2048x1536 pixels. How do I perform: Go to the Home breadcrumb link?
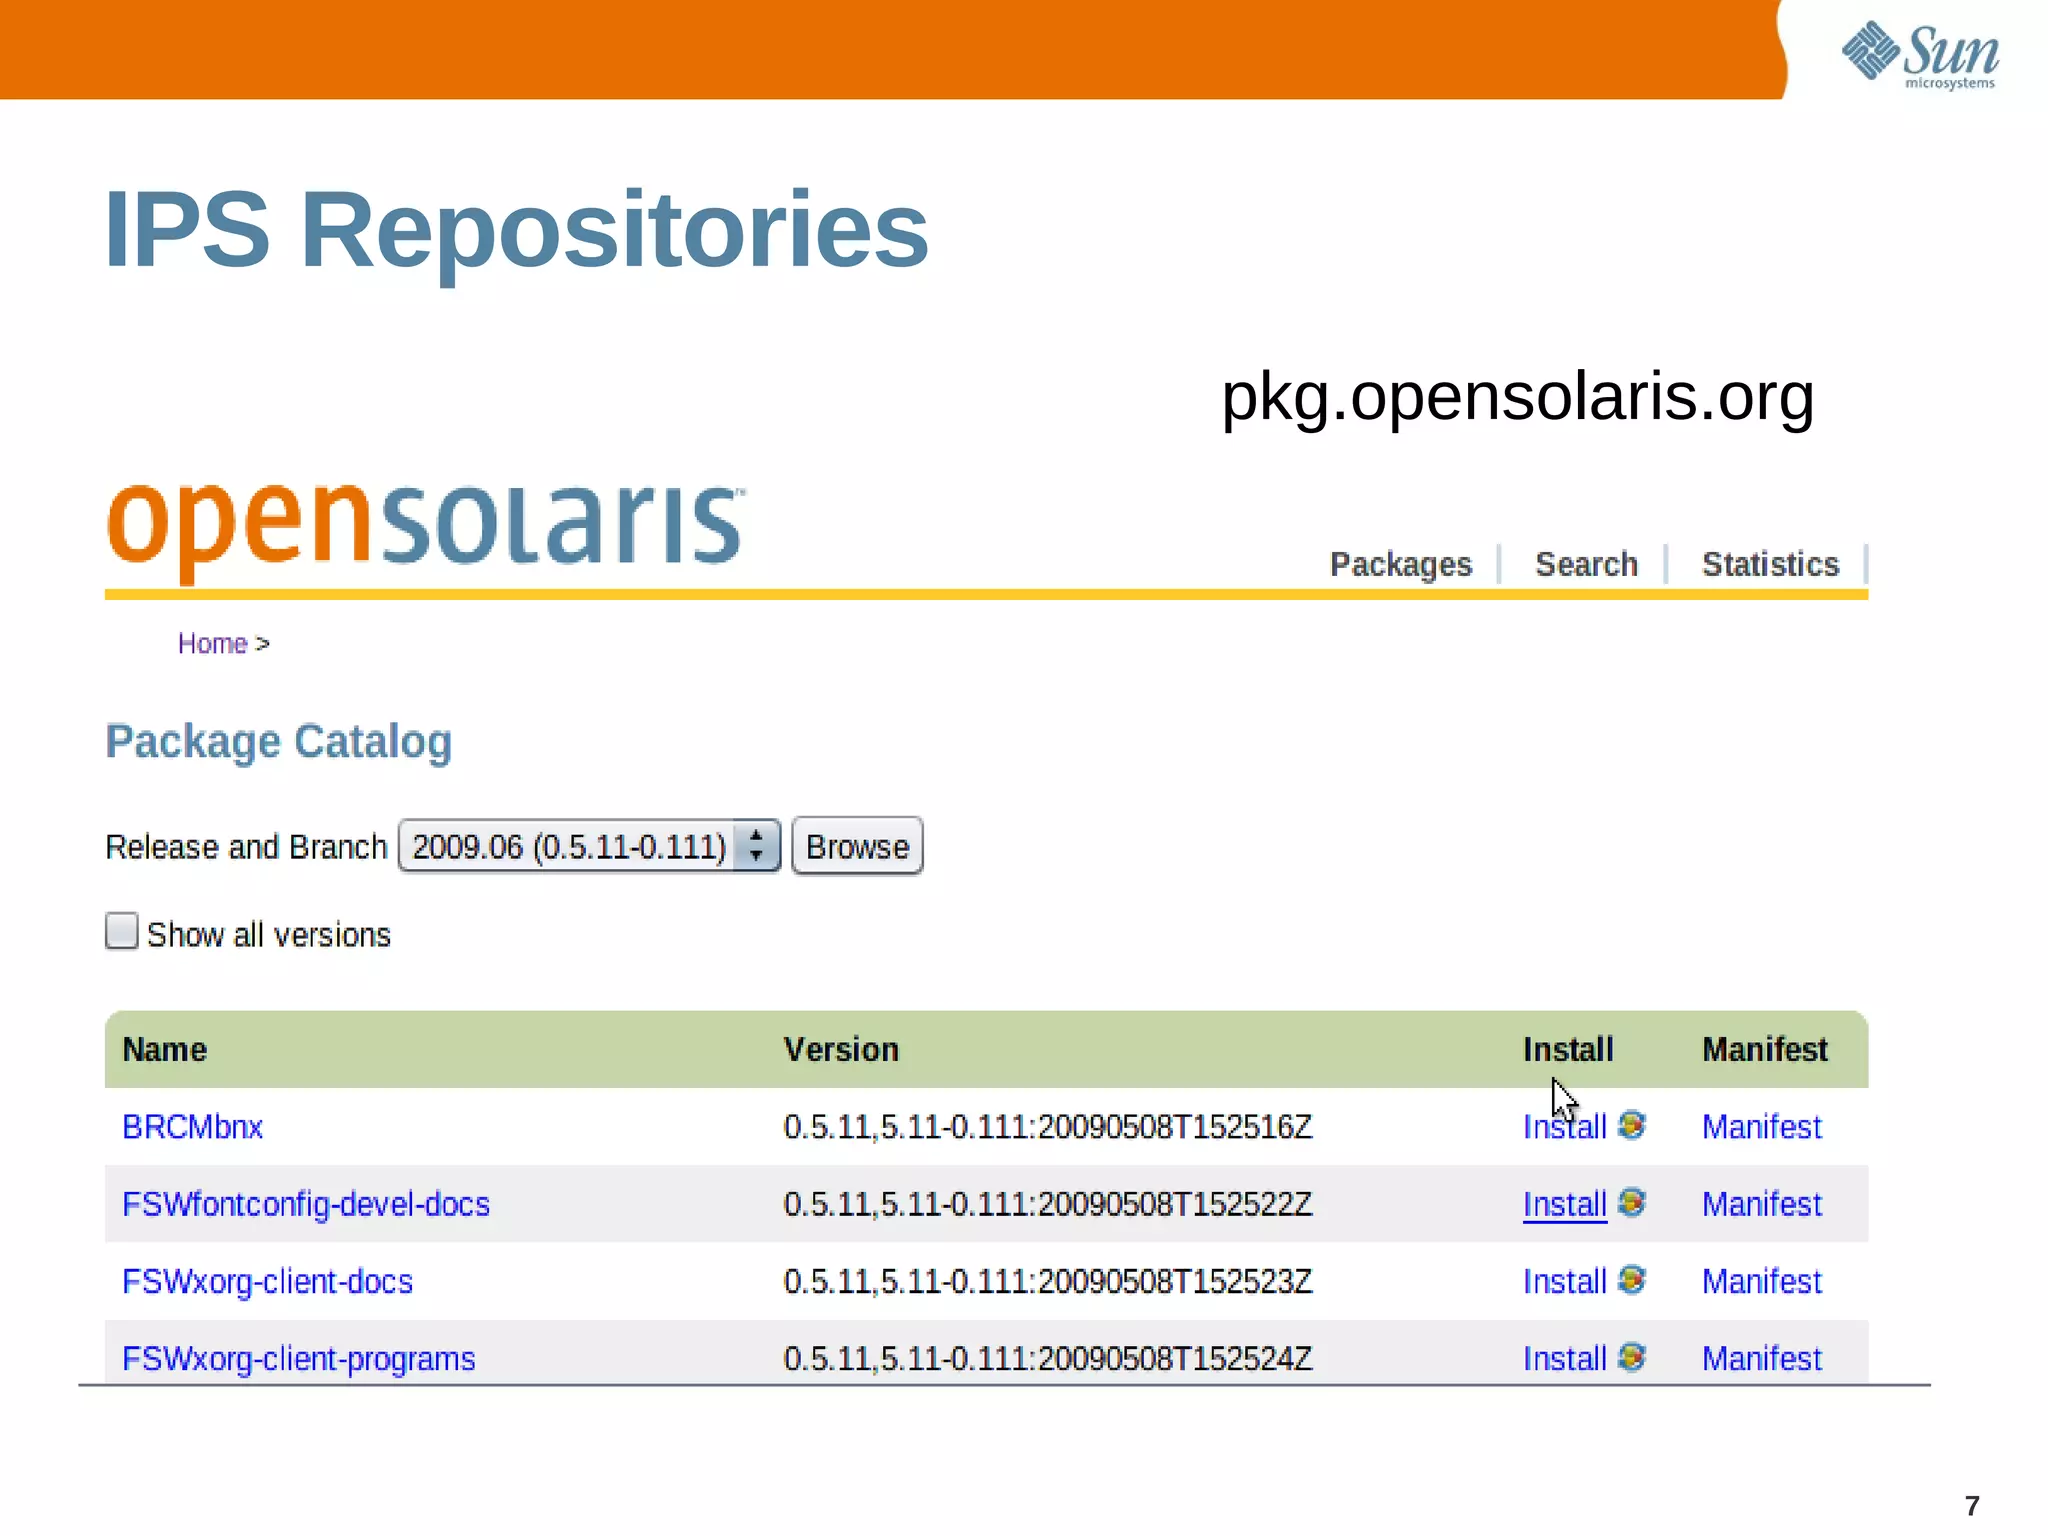(x=212, y=643)
